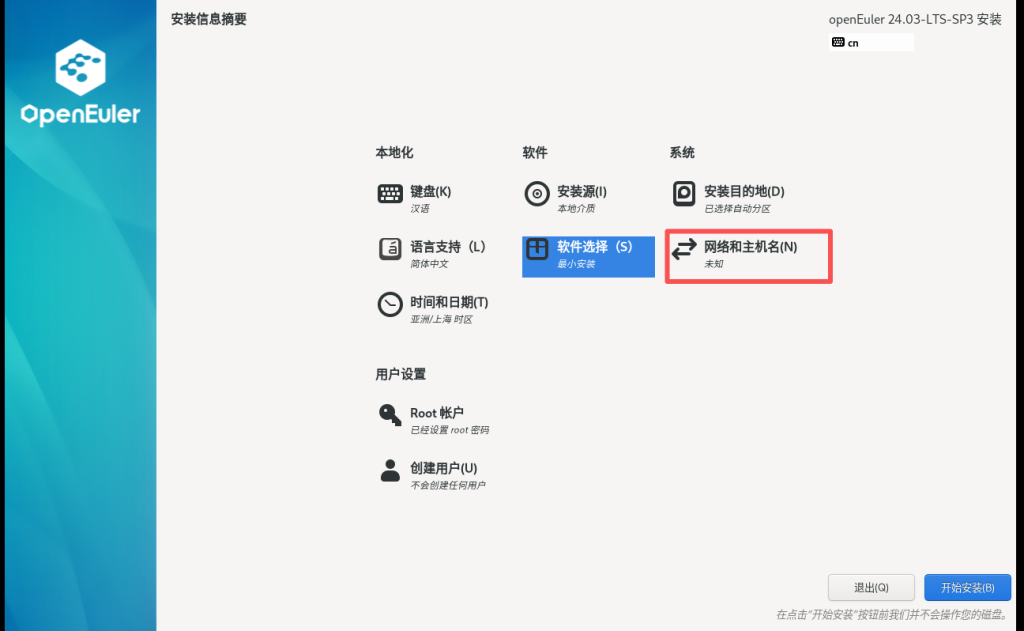
Task: Click the OpenEuler logo in the sidebar
Action: point(80,85)
